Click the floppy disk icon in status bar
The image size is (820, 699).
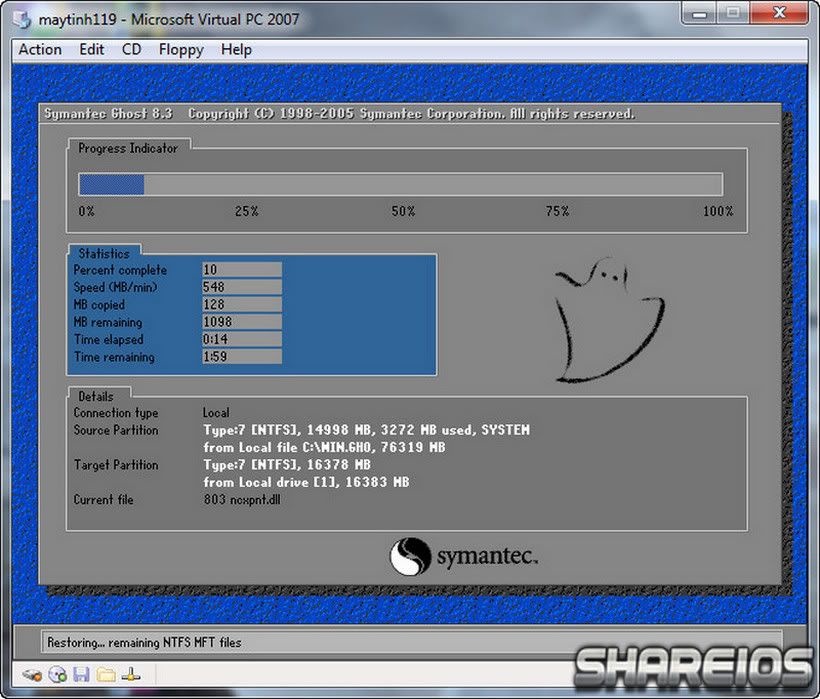coord(81,674)
